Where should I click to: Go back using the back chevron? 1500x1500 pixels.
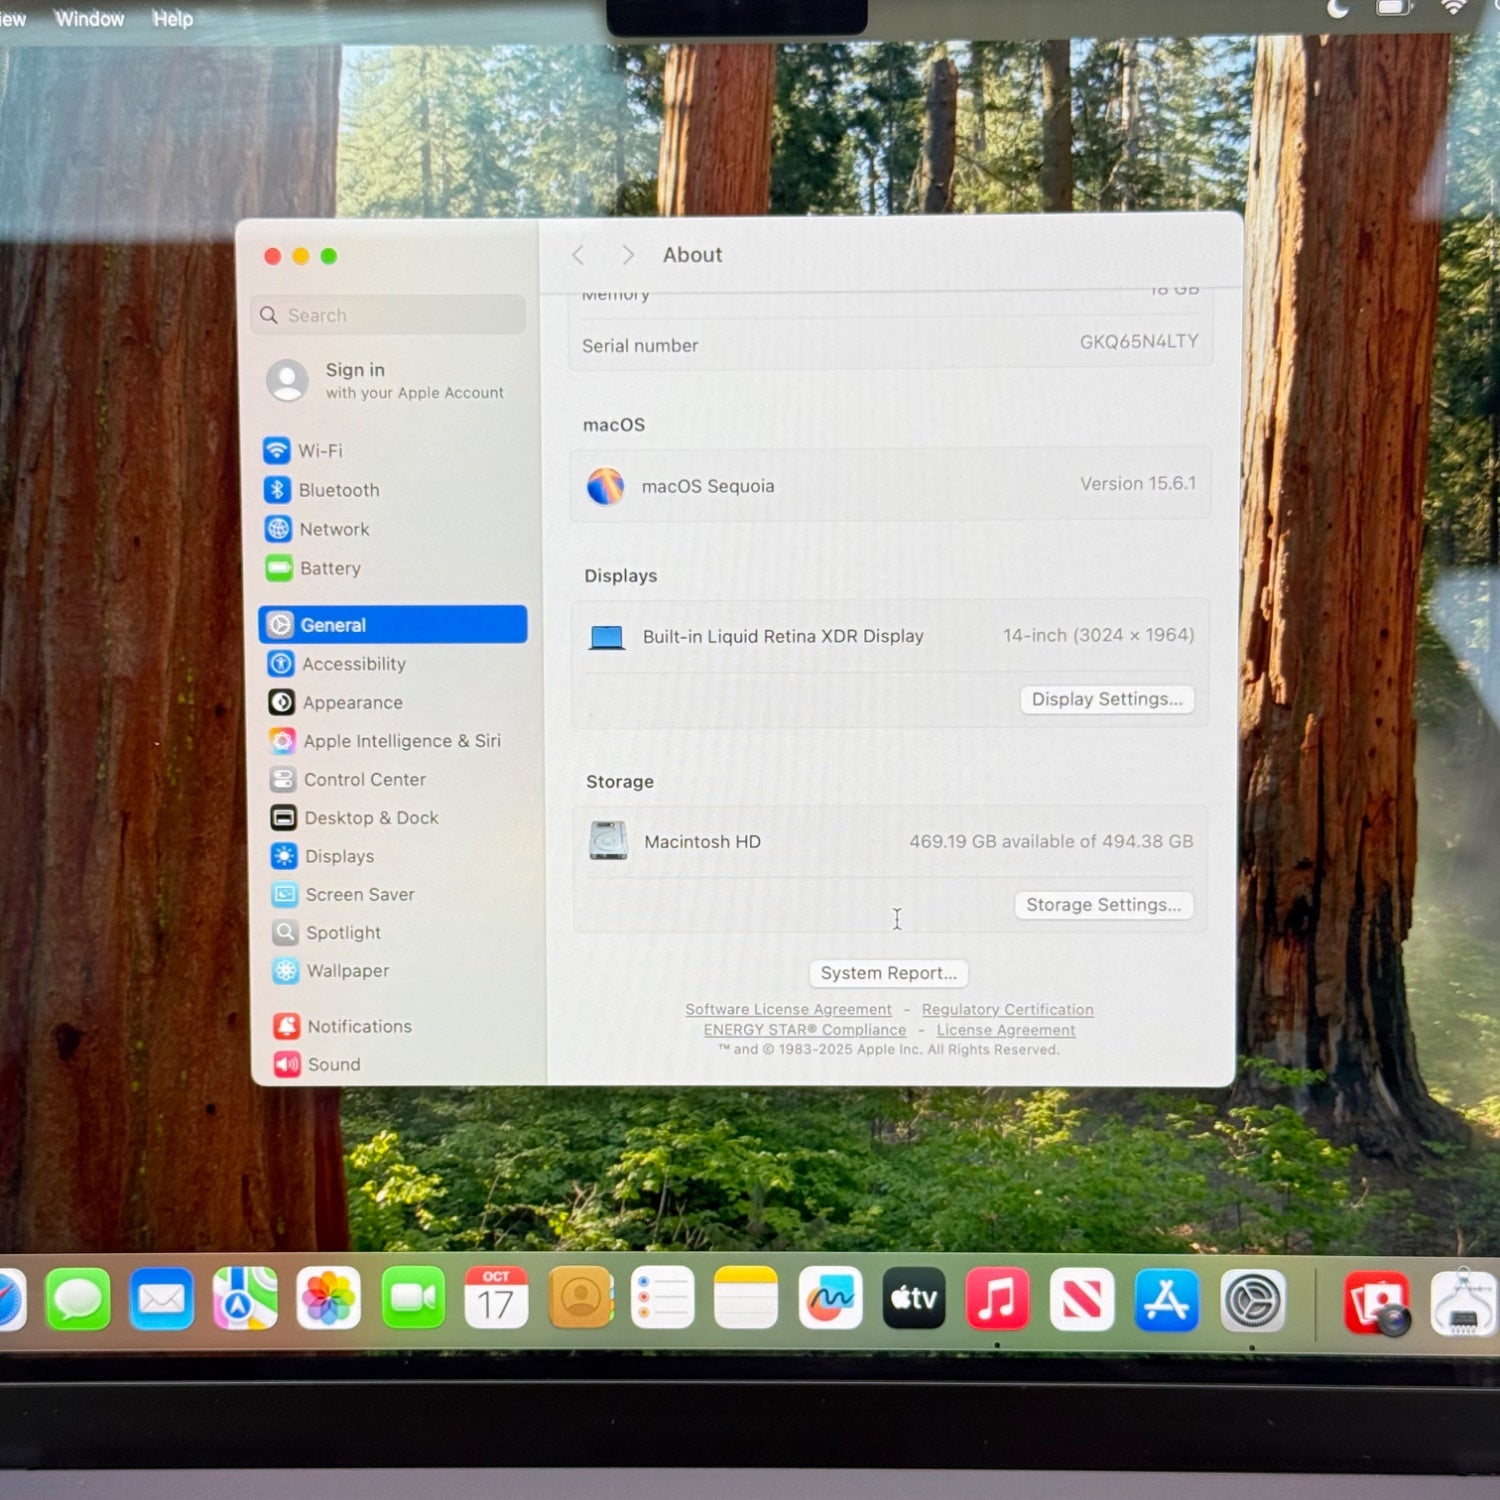578,255
